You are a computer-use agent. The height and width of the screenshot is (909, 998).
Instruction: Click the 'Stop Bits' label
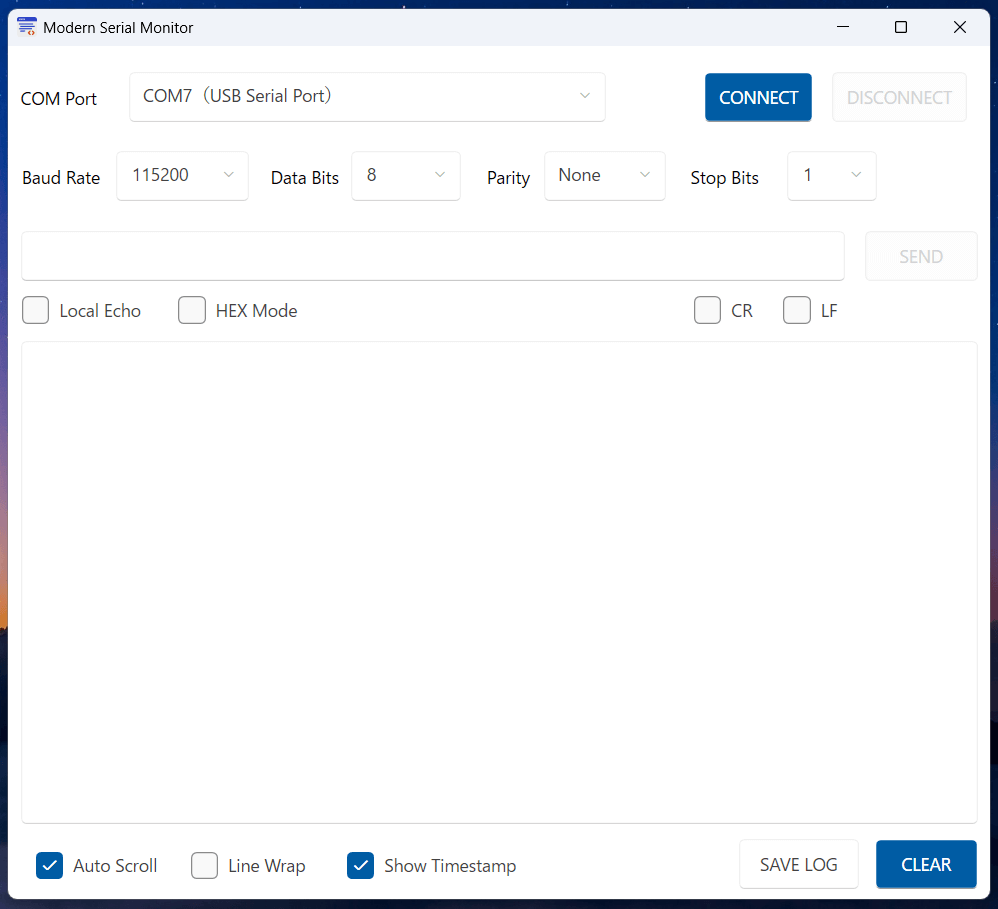click(724, 178)
